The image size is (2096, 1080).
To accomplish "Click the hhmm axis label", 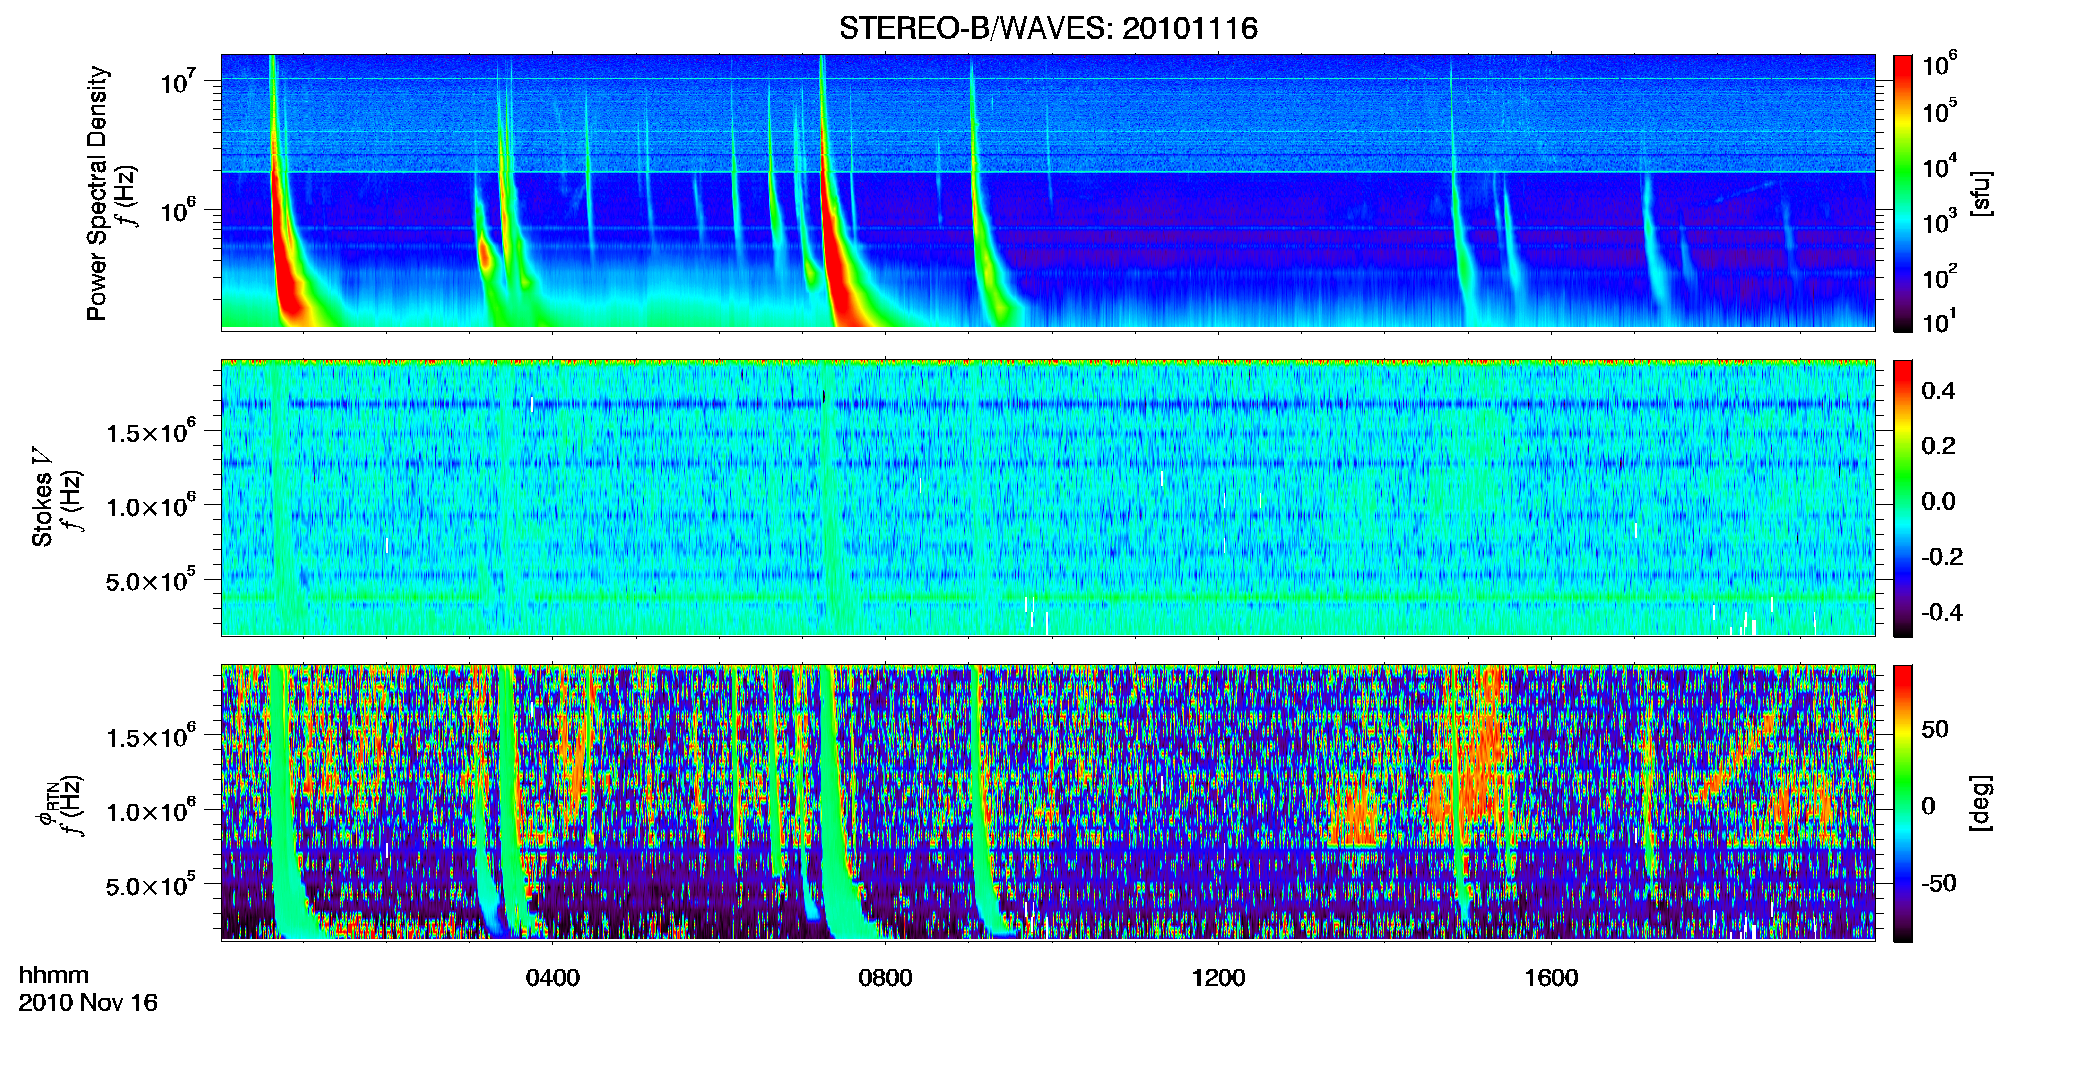I will [x=54, y=975].
